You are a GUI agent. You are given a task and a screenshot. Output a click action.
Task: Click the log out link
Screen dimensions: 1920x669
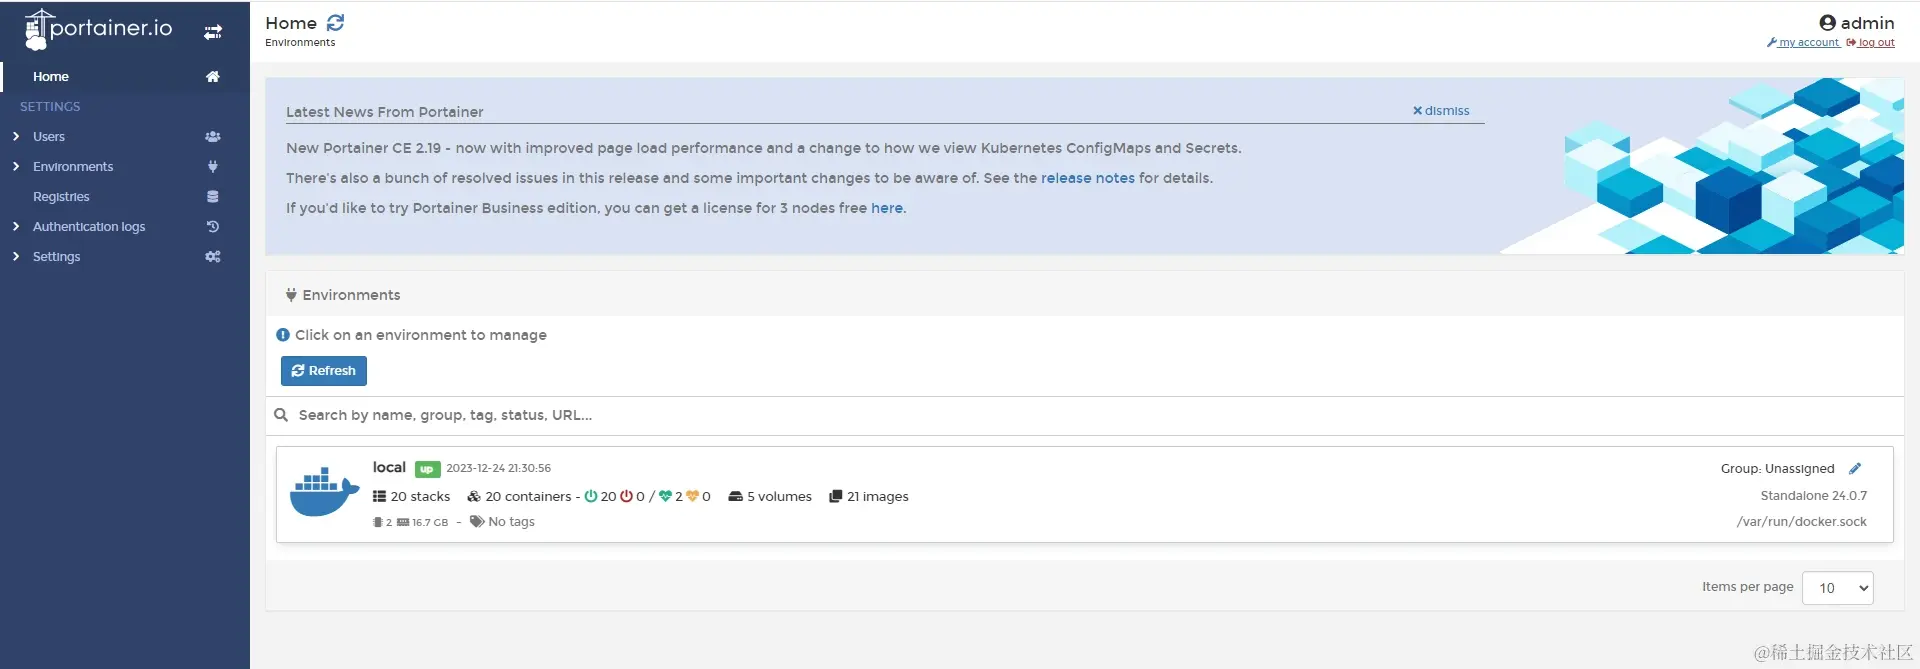coord(1871,43)
